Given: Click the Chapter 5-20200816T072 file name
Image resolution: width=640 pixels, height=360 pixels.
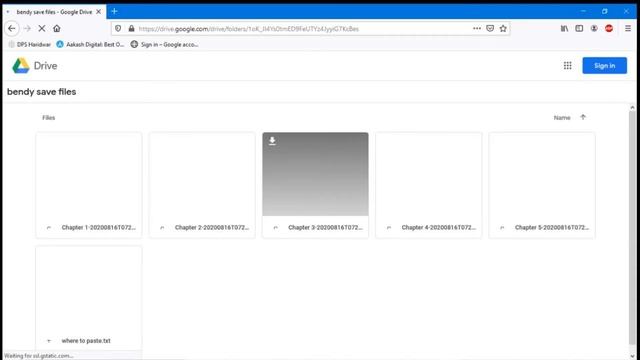Looking at the screenshot, I should coord(552,227).
